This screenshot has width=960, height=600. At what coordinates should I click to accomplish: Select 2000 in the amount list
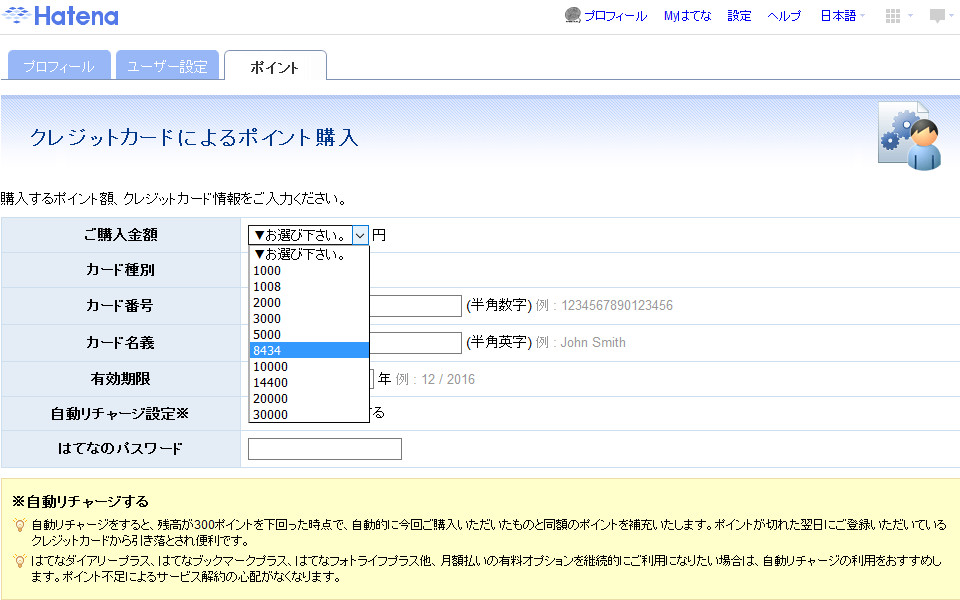click(309, 302)
